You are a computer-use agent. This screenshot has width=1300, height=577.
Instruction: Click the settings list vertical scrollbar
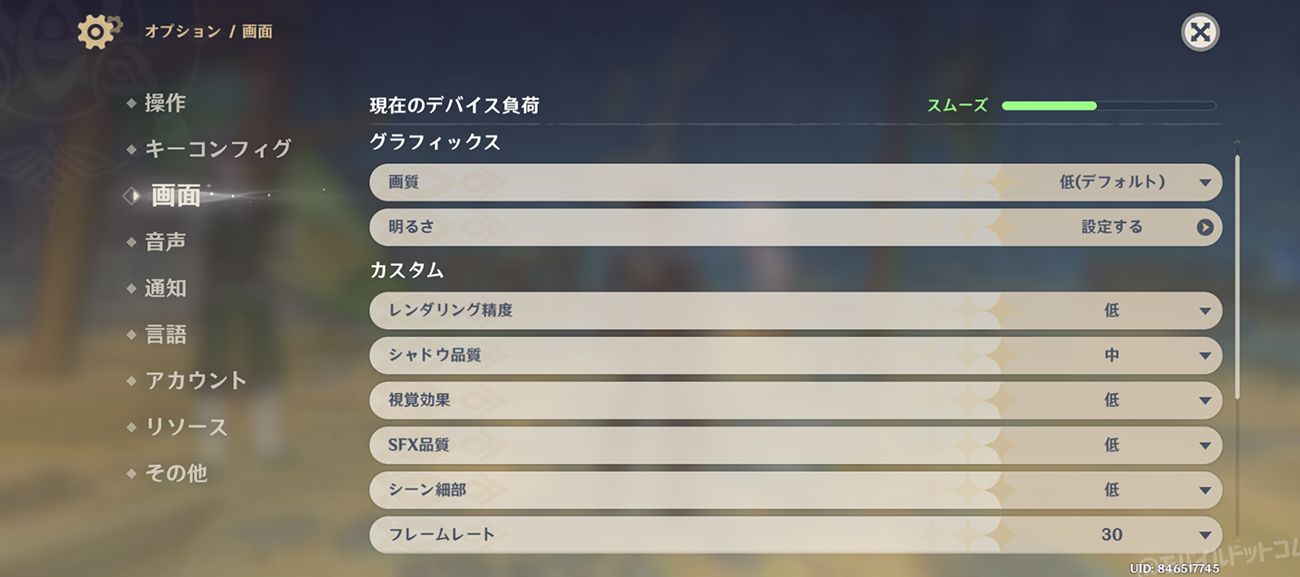coord(1237,275)
